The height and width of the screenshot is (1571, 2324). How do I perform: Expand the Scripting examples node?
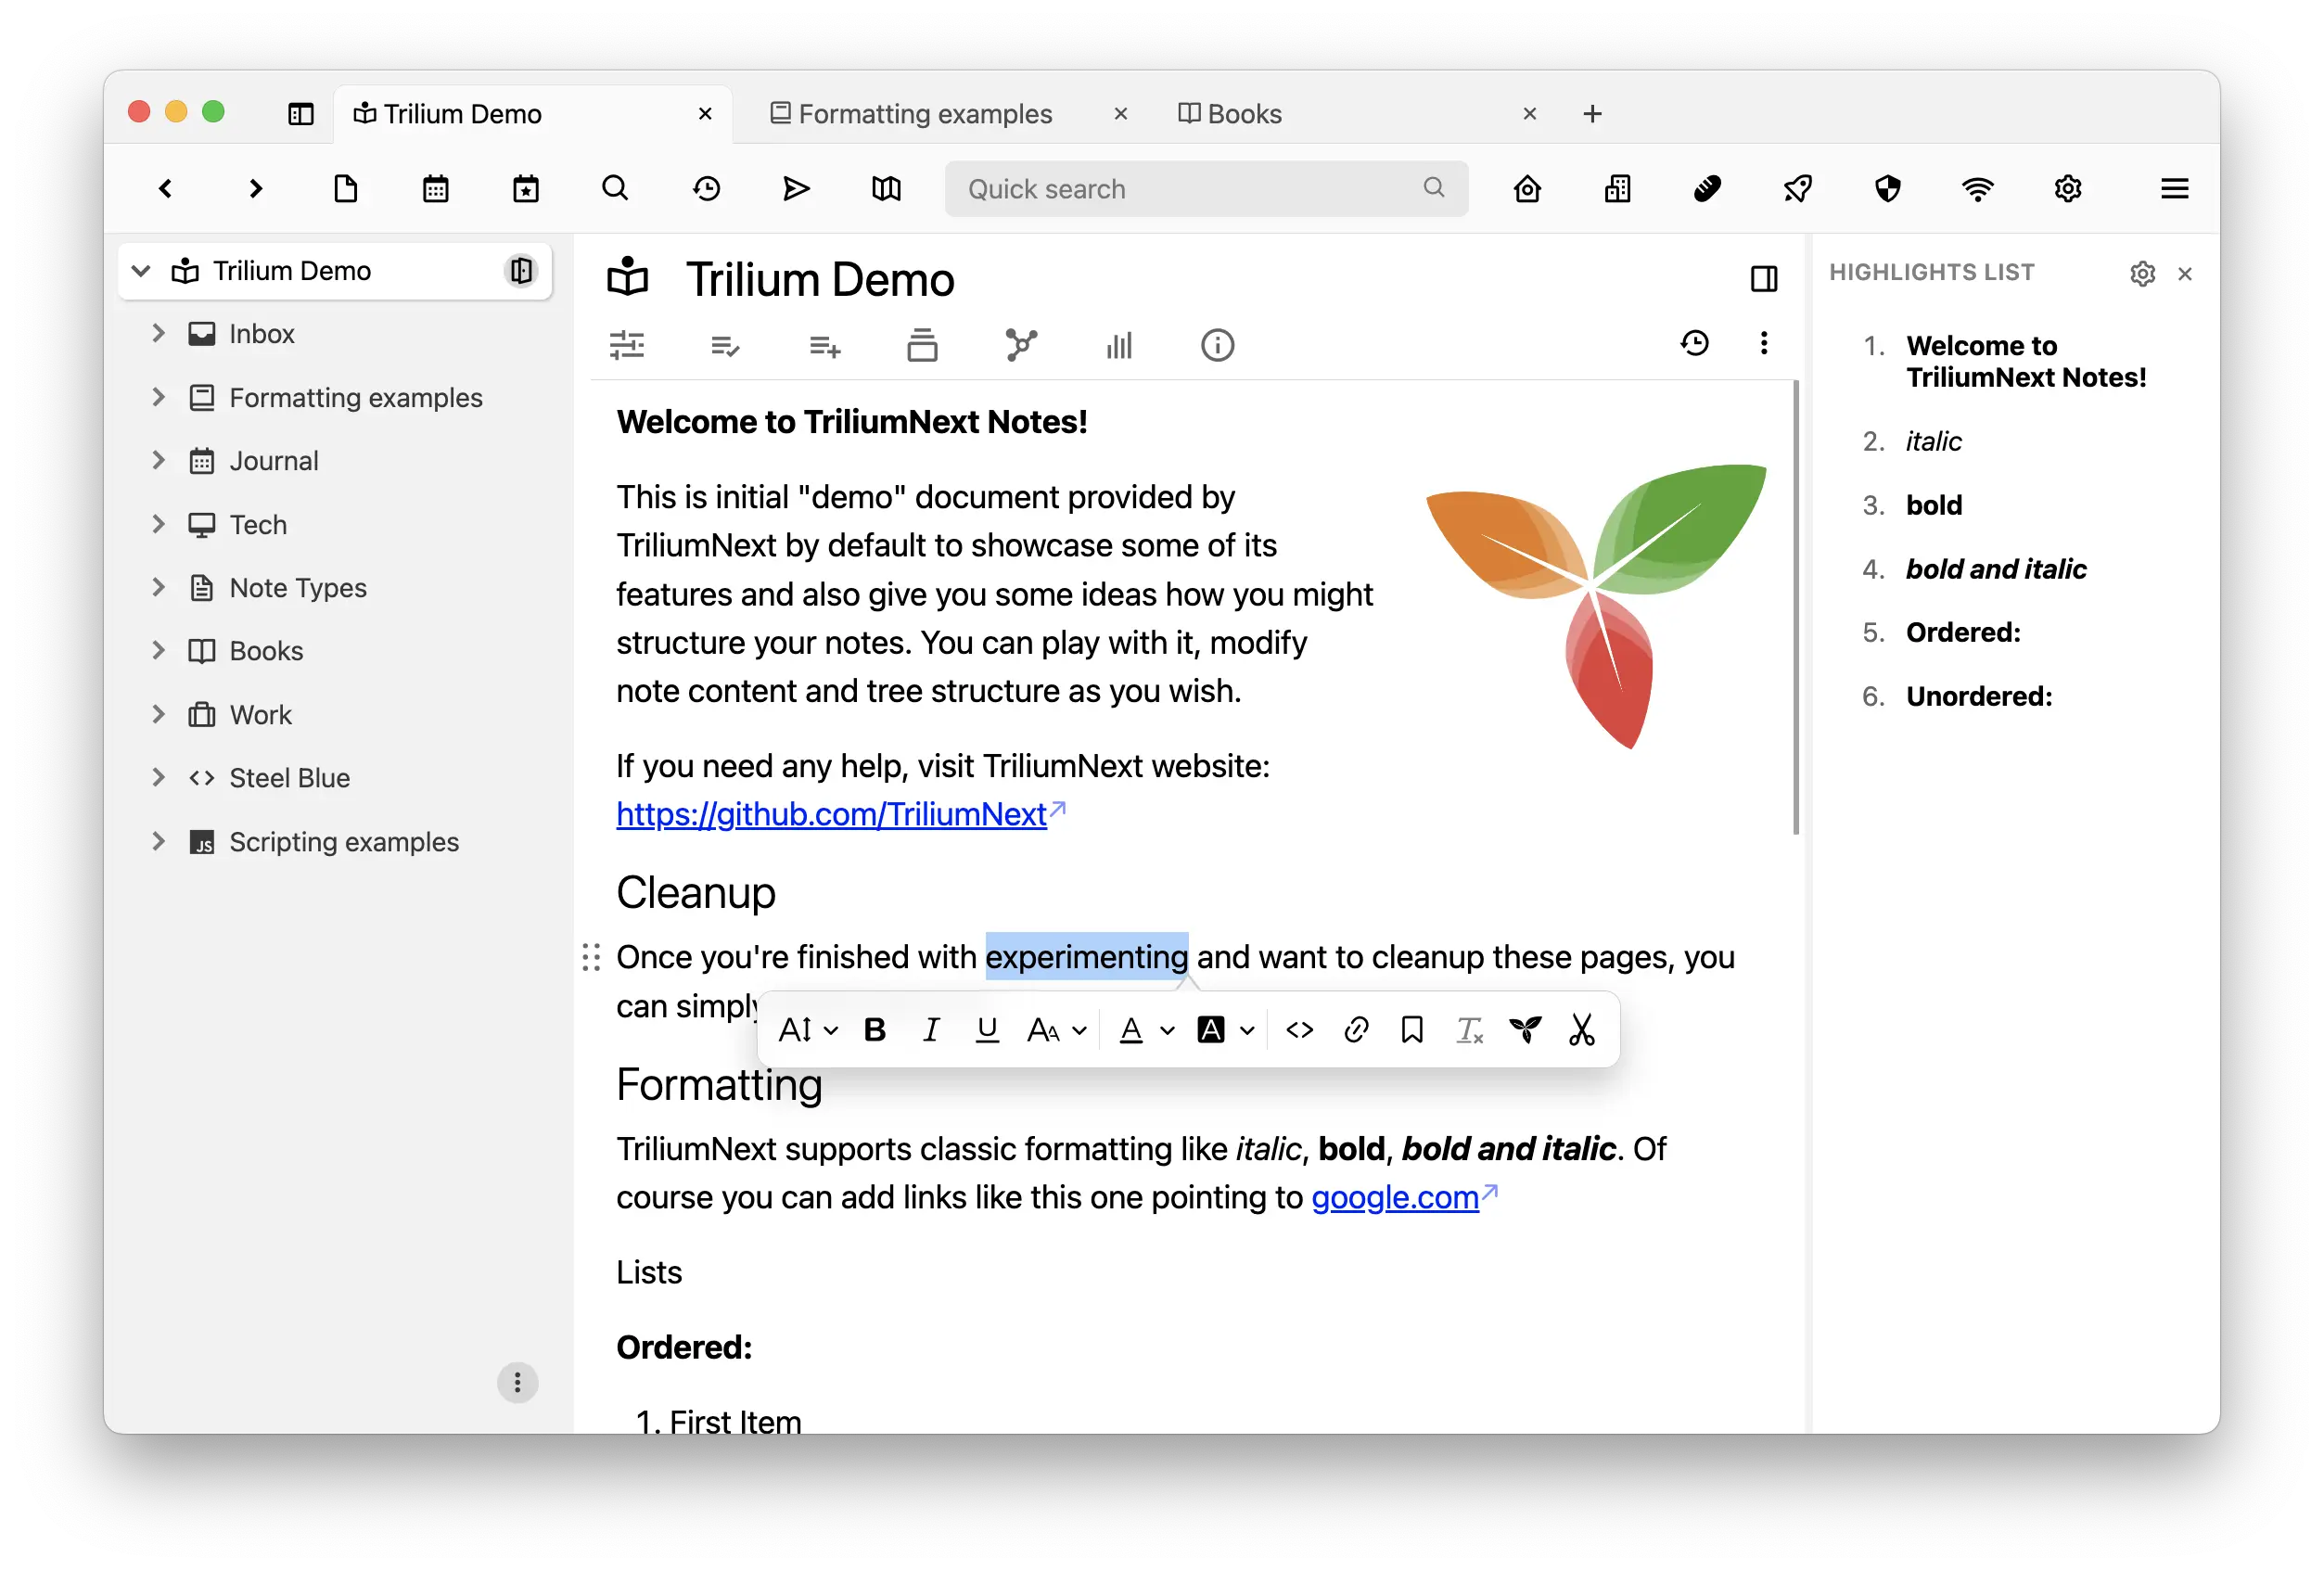158,841
